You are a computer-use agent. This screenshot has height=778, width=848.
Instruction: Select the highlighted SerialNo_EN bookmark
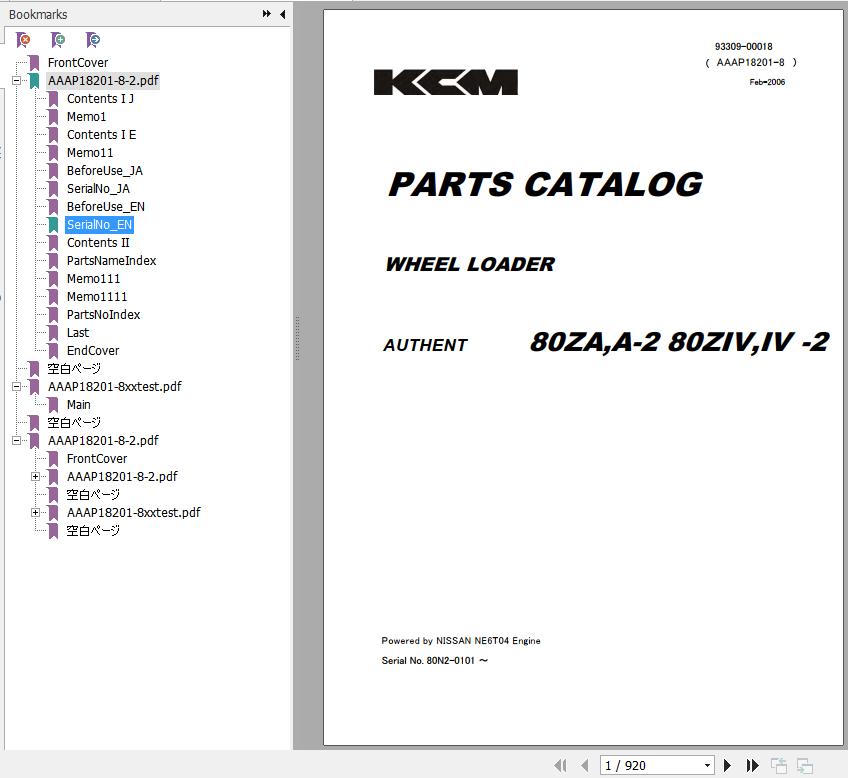point(100,225)
